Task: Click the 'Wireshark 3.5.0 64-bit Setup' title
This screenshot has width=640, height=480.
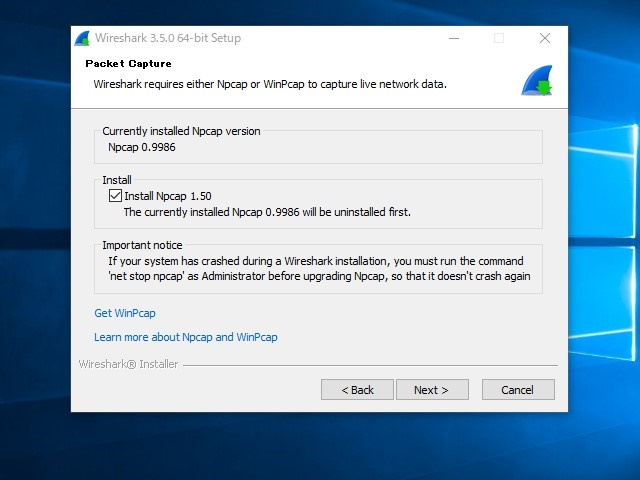Action: tap(168, 38)
